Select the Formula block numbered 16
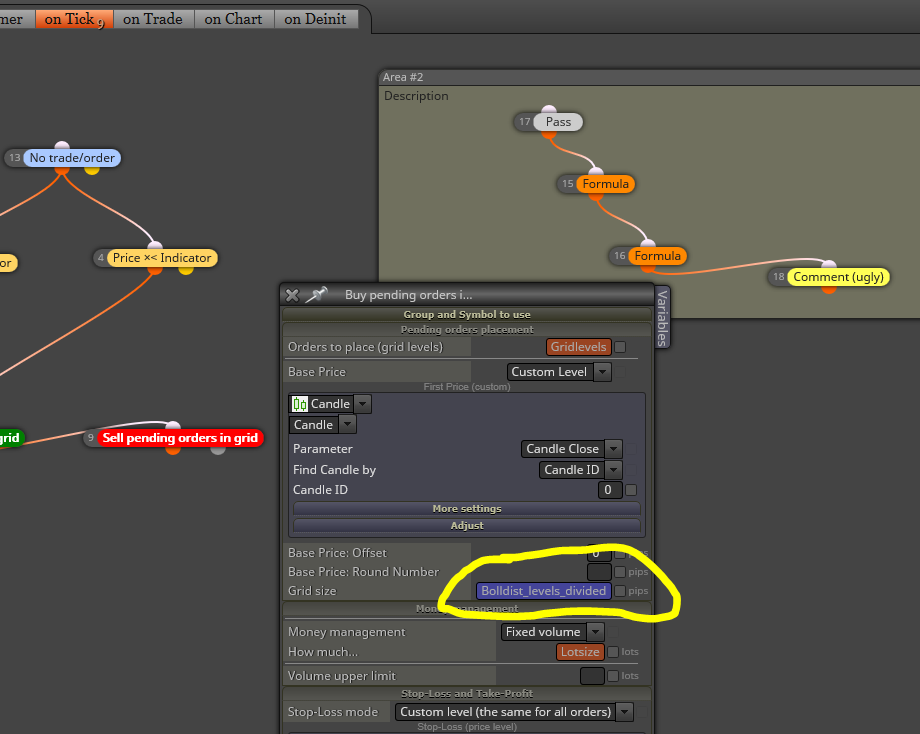 pyautogui.click(x=657, y=256)
